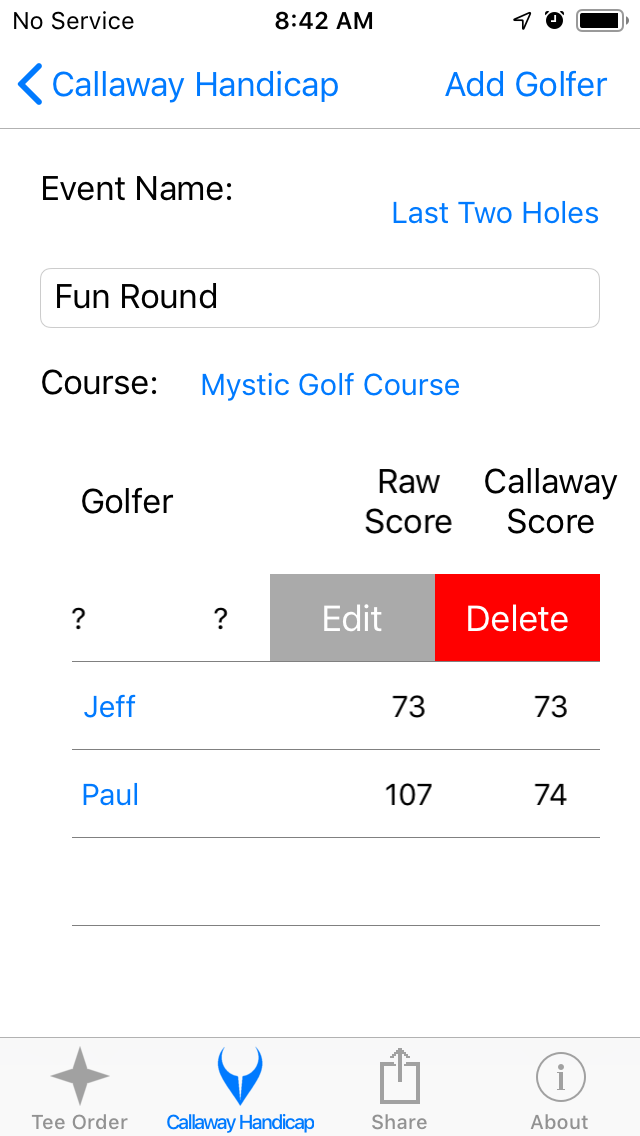640x1136 pixels.
Task: Switch to the About tab
Action: click(559, 1087)
